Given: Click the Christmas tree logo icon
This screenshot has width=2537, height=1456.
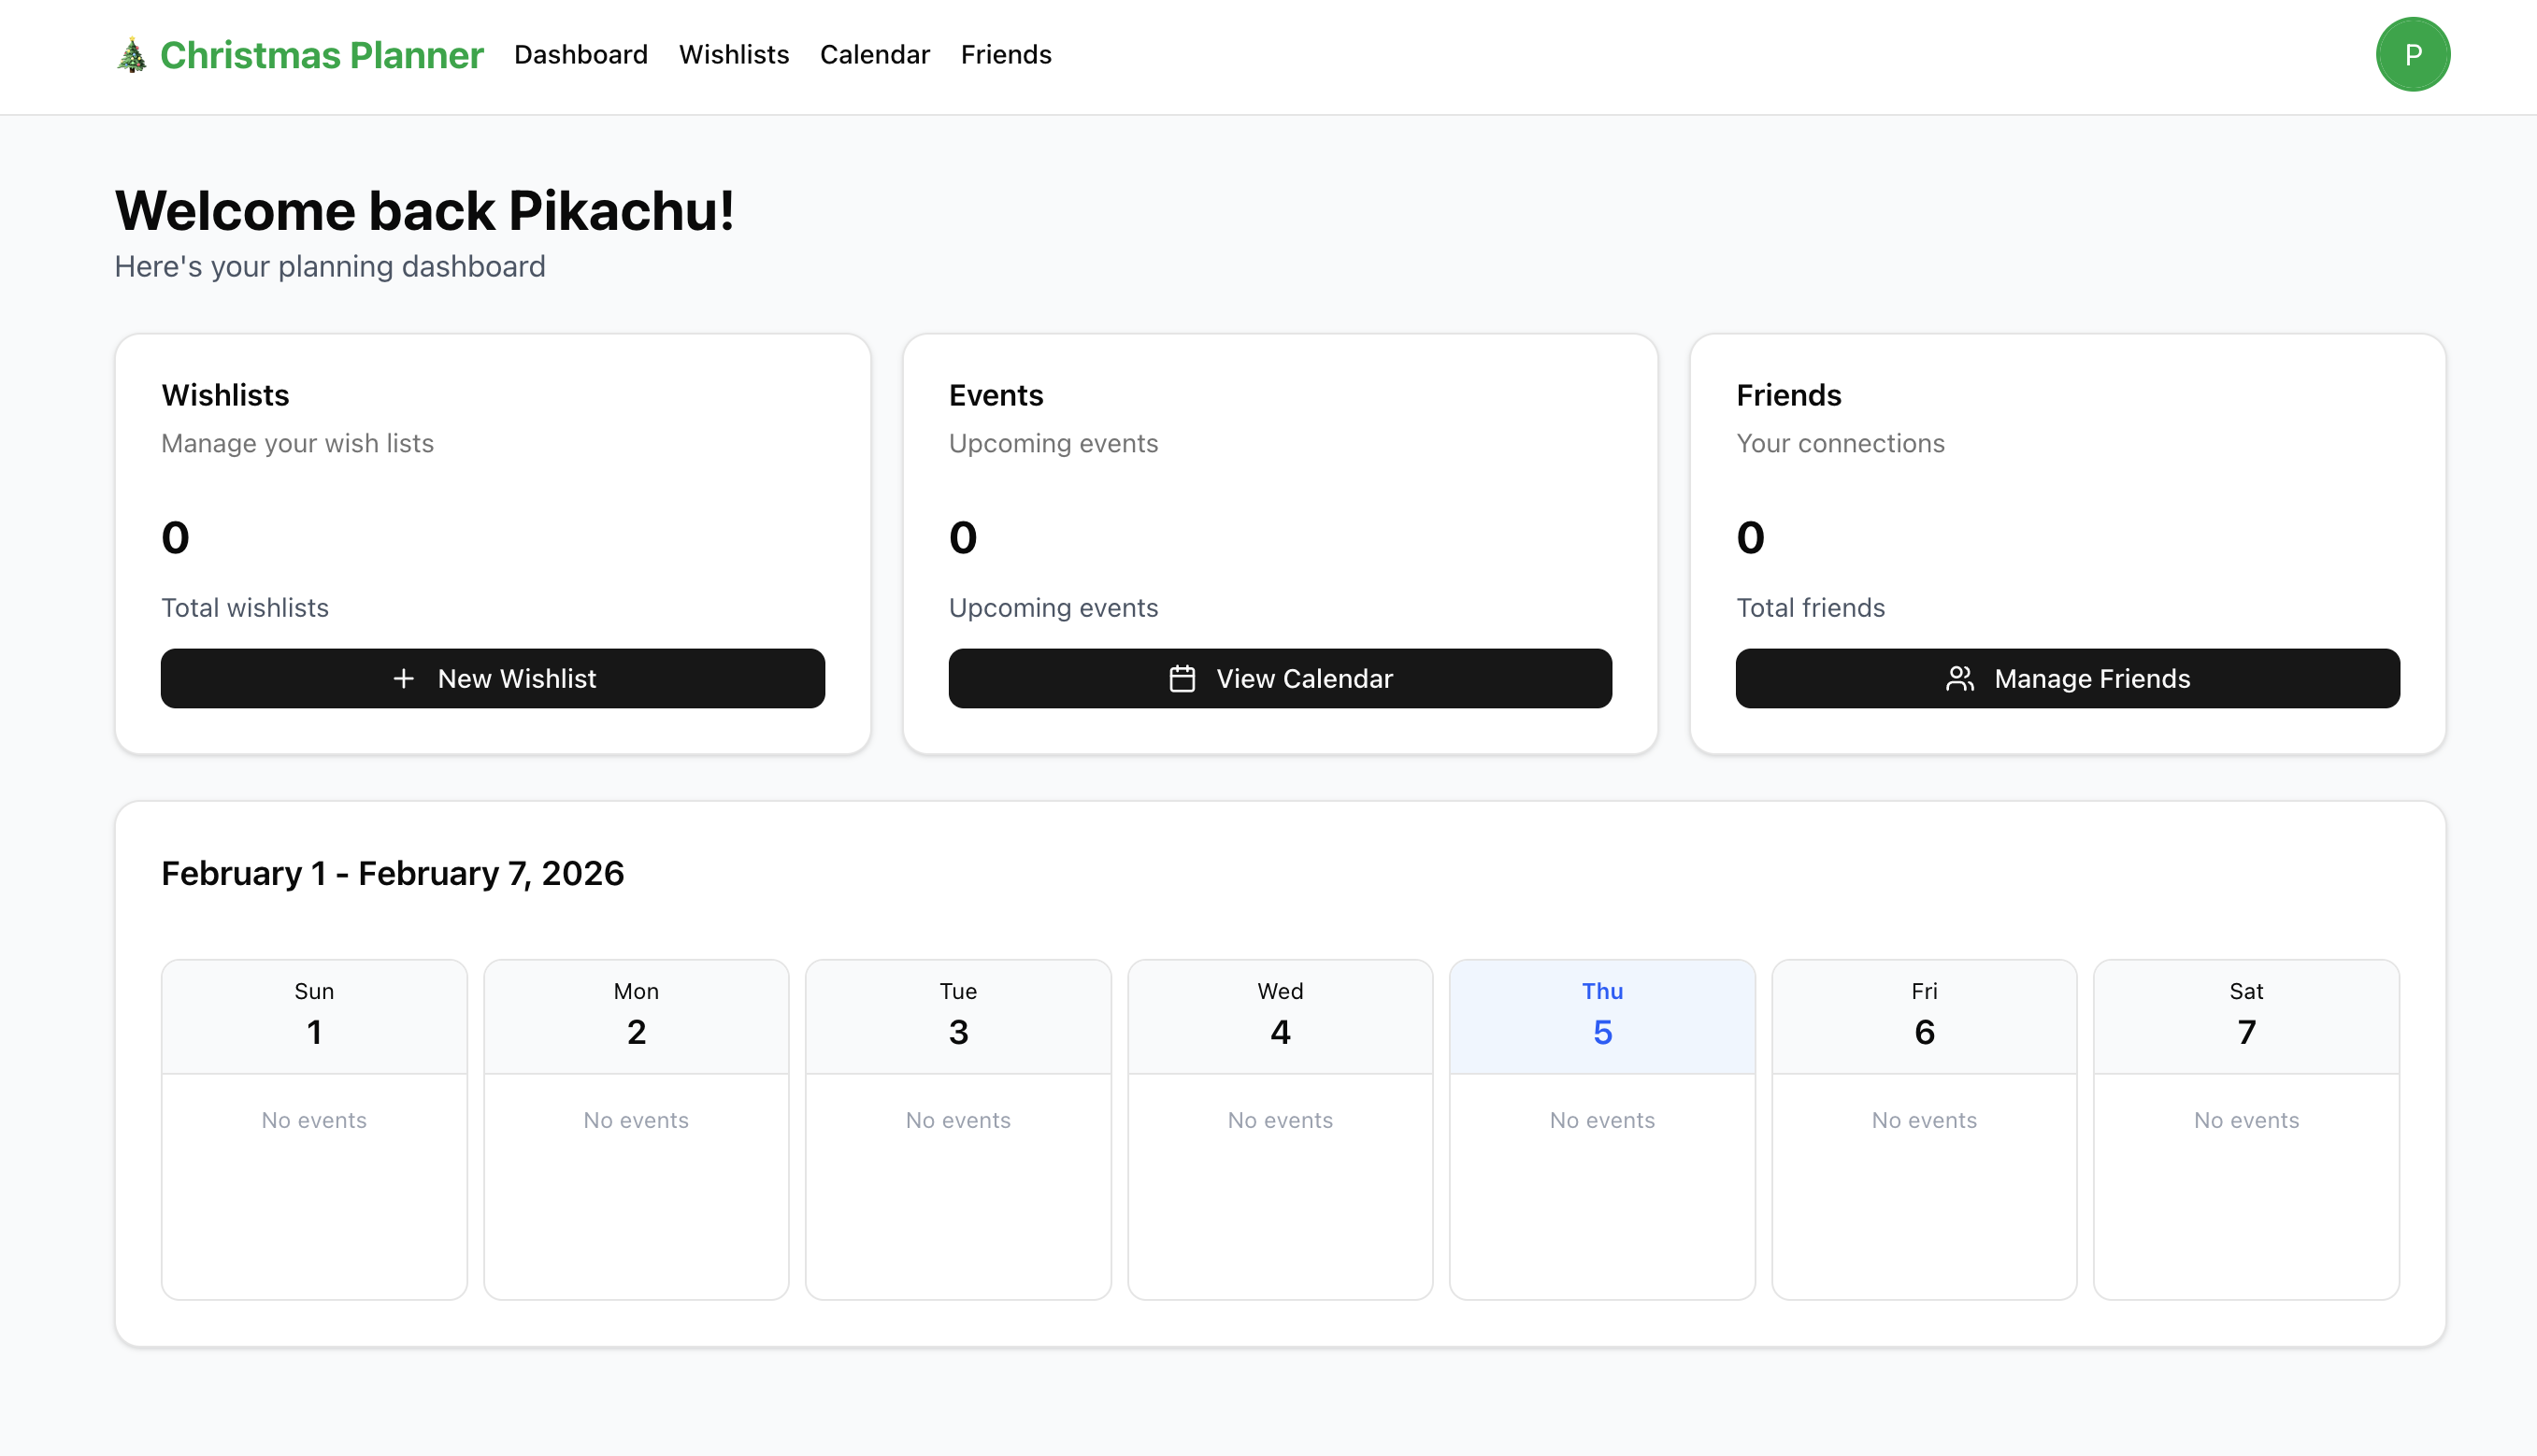Looking at the screenshot, I should (x=131, y=55).
